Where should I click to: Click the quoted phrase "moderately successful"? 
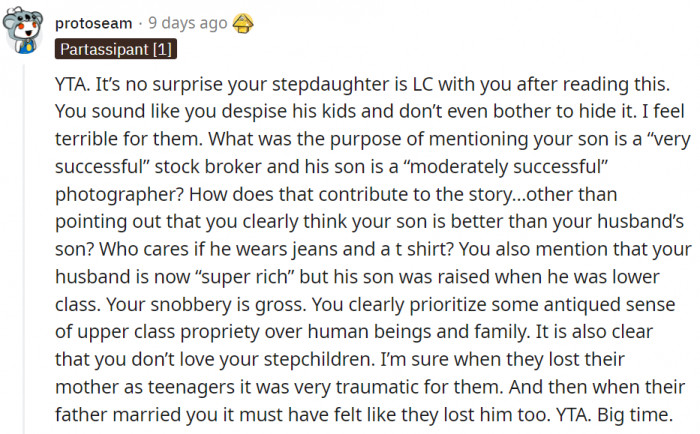506,167
